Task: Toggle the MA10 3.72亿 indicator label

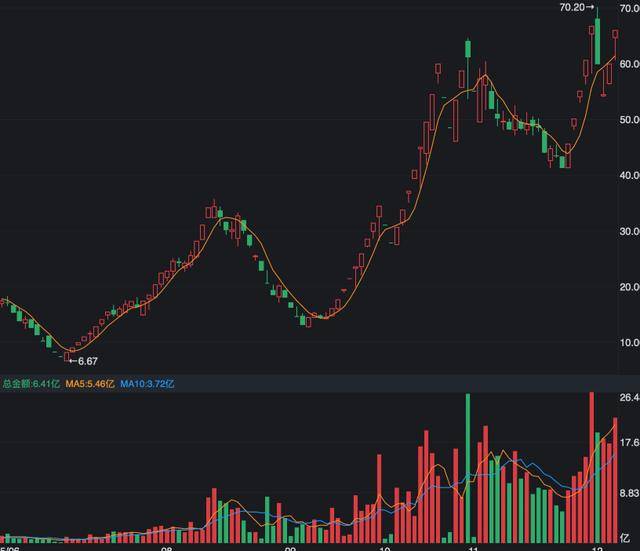Action: 148,383
